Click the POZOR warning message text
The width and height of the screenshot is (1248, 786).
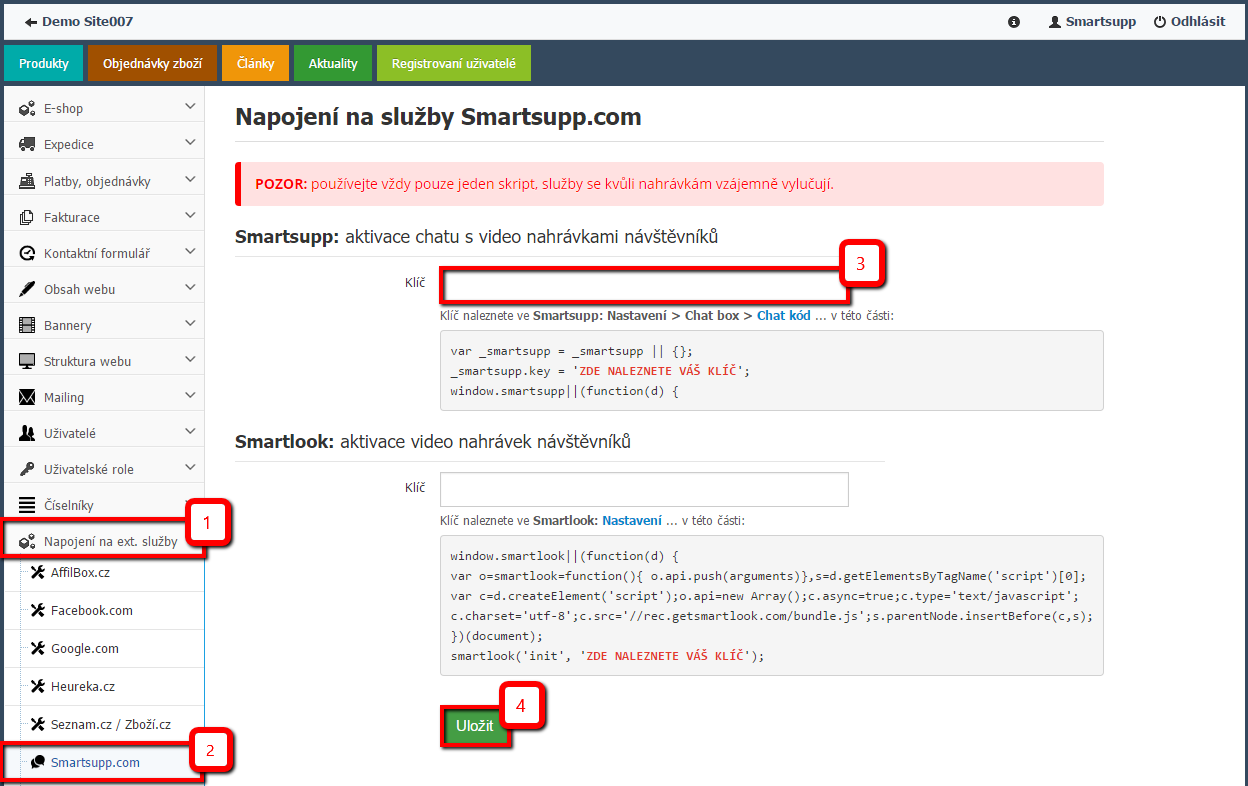pyautogui.click(x=545, y=184)
